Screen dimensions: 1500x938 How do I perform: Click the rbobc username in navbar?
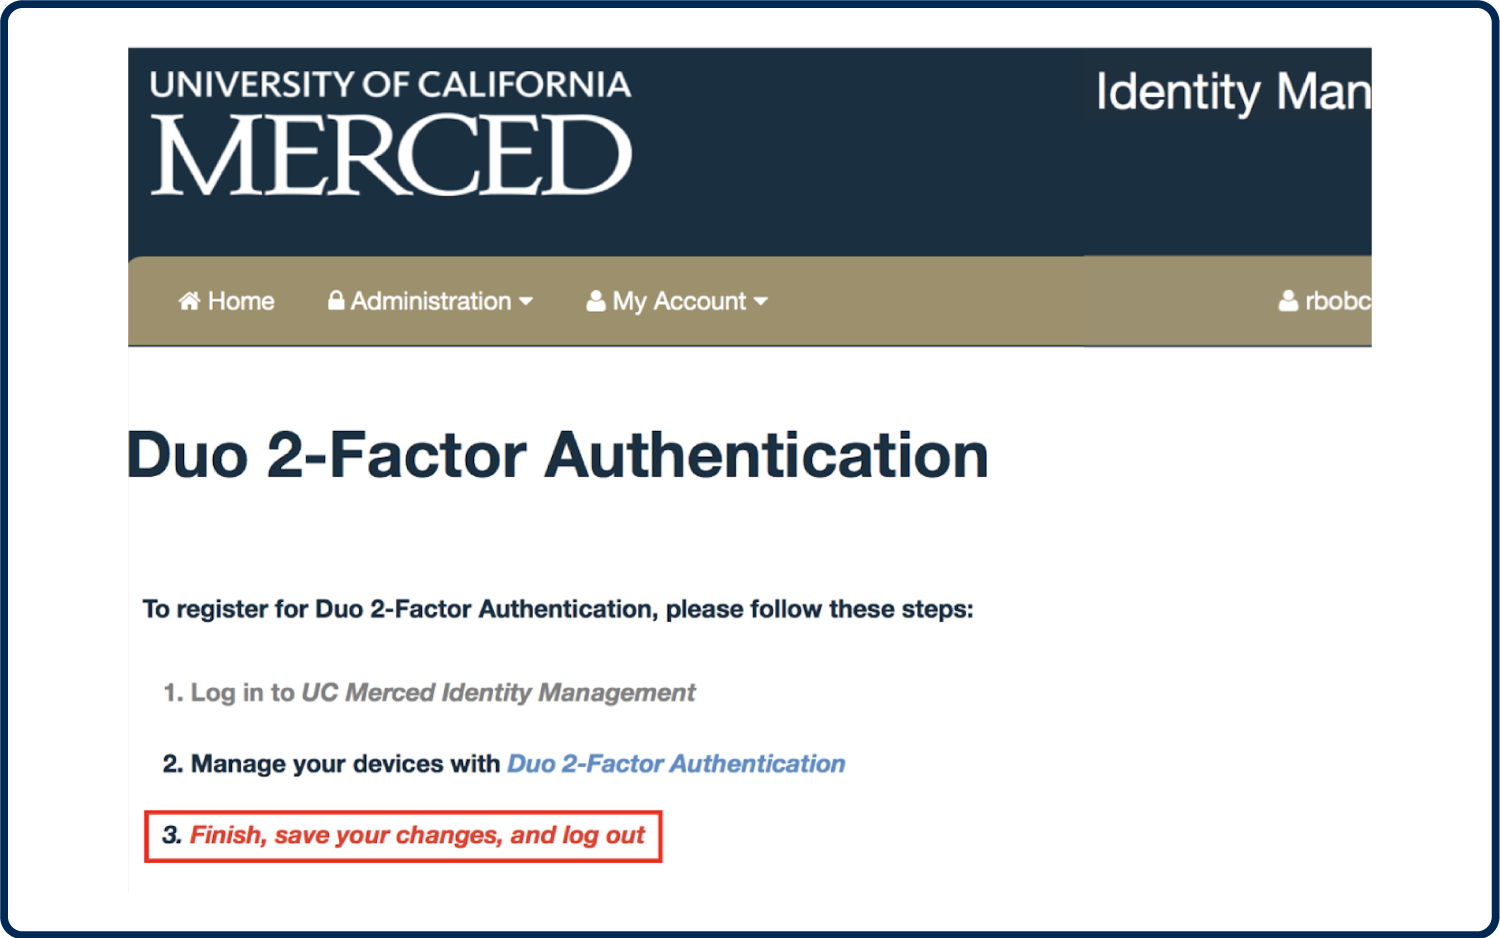point(1337,301)
